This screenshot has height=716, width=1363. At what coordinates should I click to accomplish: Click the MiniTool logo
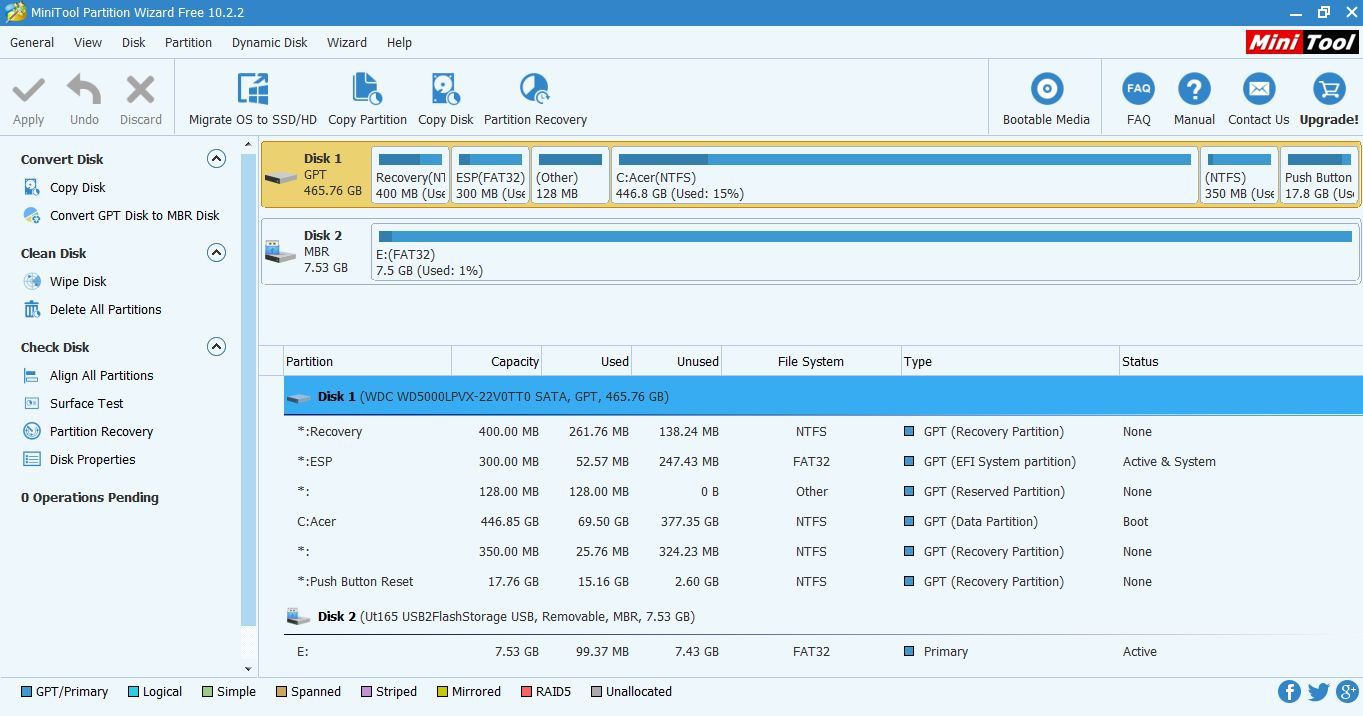[x=1302, y=42]
